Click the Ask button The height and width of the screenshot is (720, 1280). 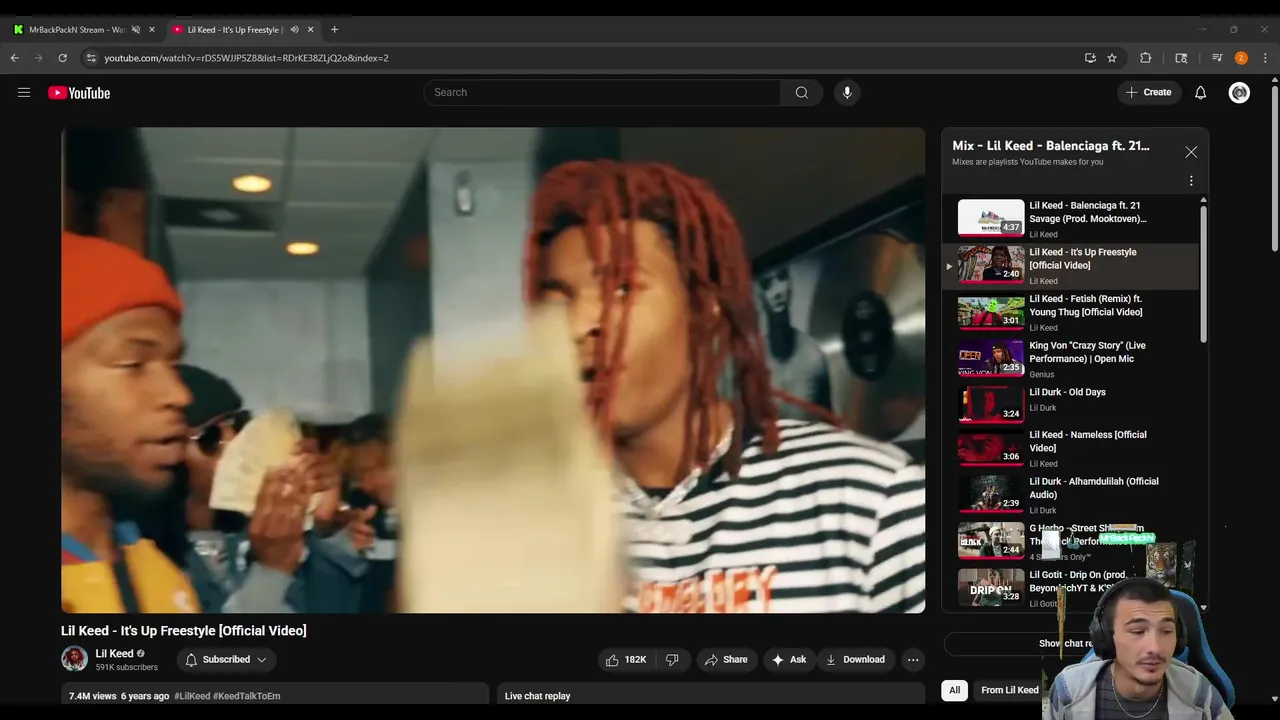coord(788,660)
